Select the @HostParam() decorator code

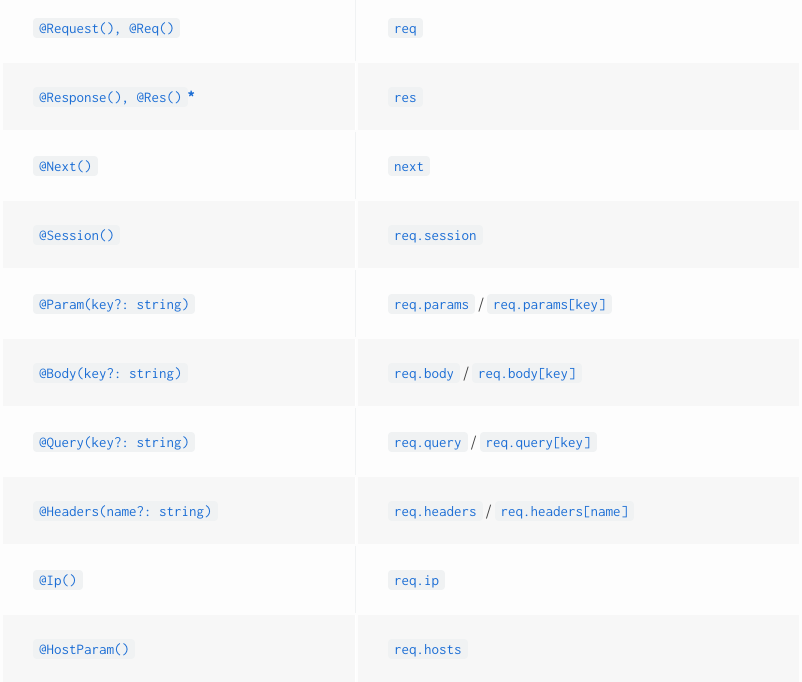[84, 649]
